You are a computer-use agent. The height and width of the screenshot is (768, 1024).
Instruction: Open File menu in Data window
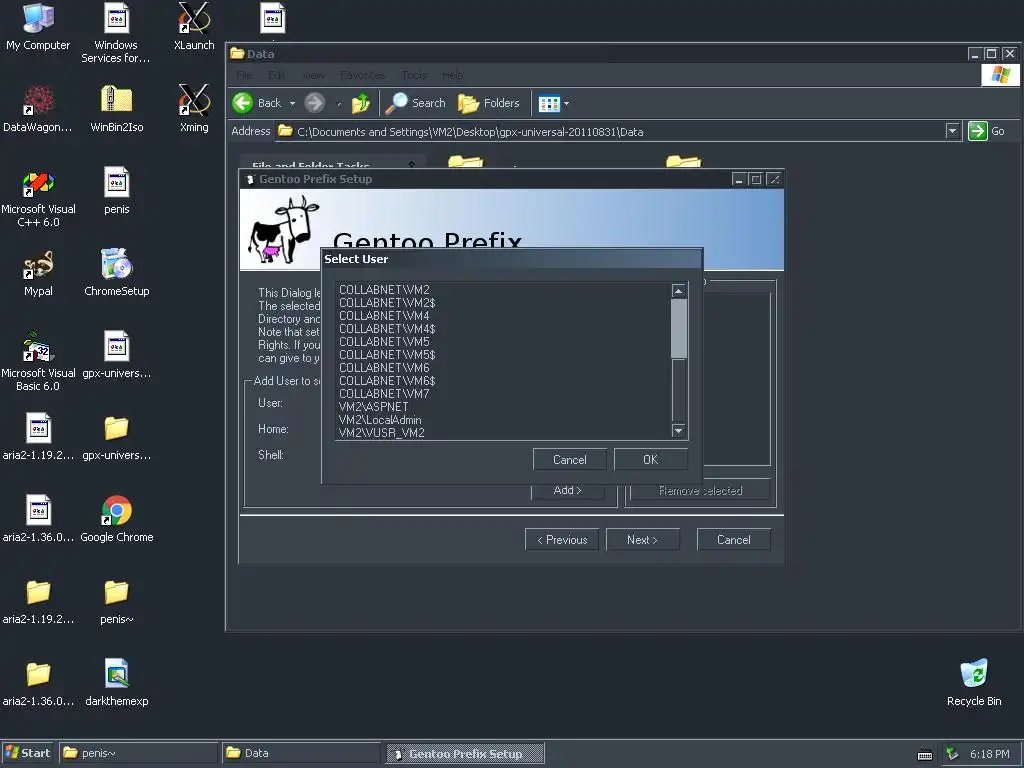click(x=244, y=75)
